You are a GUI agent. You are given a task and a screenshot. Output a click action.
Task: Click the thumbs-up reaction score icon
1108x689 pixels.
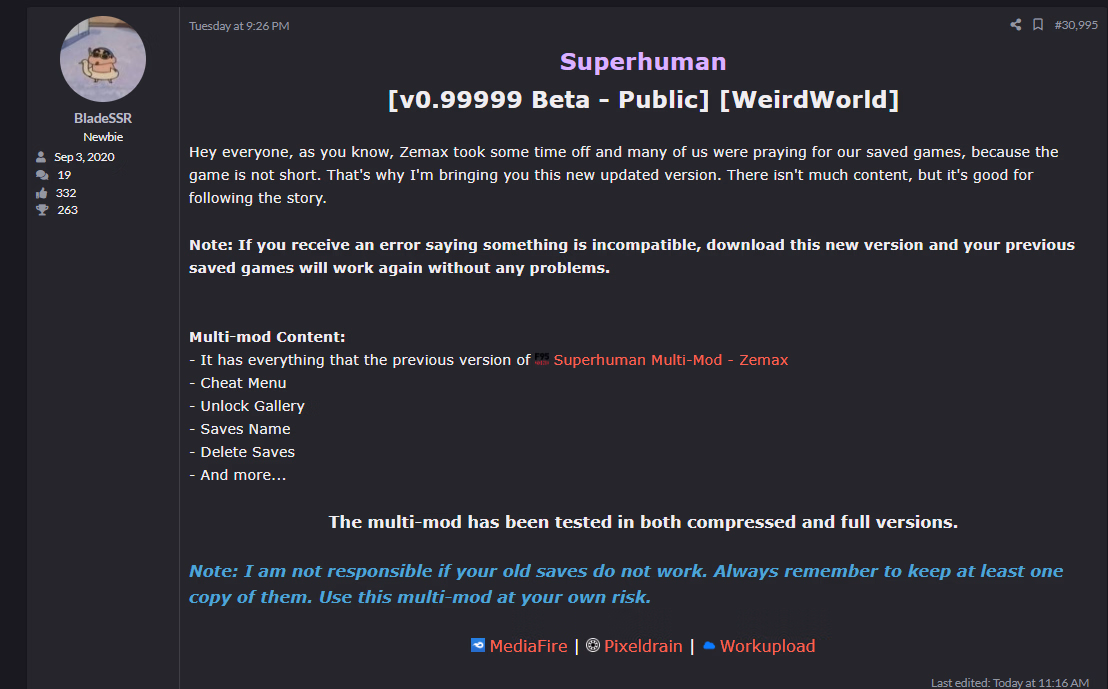41,193
